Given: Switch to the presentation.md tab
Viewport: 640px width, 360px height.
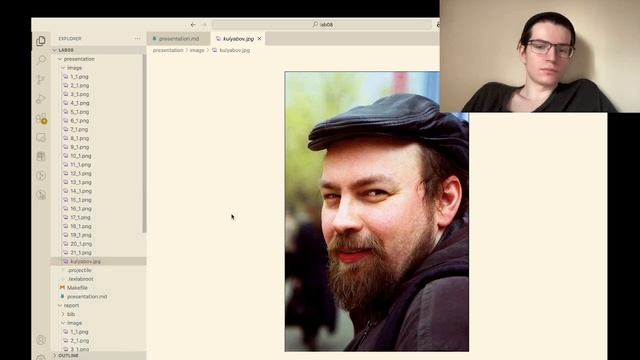Looking at the screenshot, I should pos(178,38).
